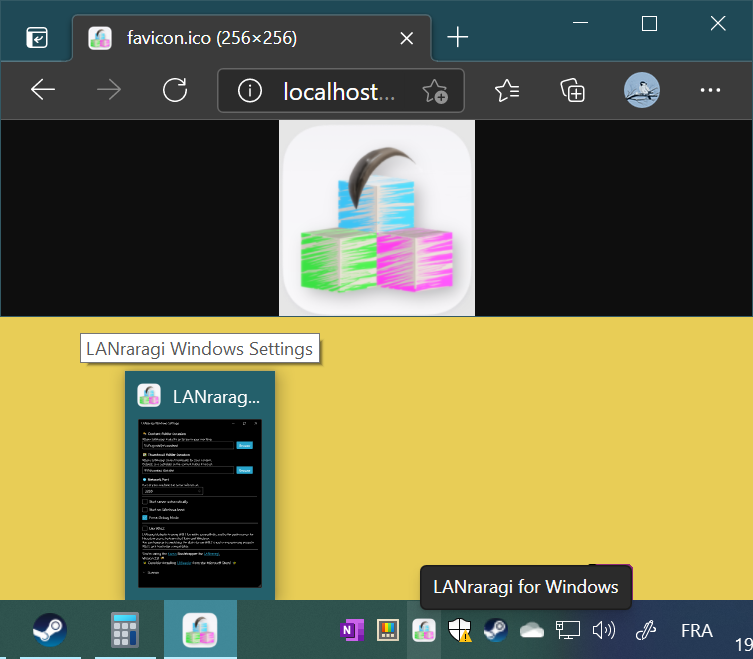Image resolution: width=753 pixels, height=659 pixels.
Task: Open Windows Ink Workspace pen icon
Action: pyautogui.click(x=645, y=630)
